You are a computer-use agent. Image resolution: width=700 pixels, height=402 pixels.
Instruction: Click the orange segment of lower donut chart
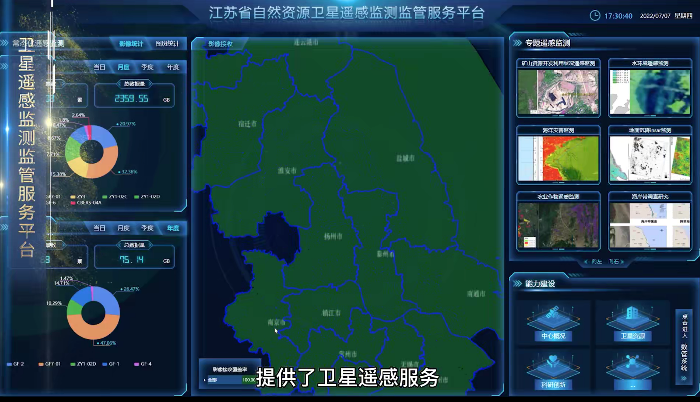pyautogui.click(x=92, y=330)
